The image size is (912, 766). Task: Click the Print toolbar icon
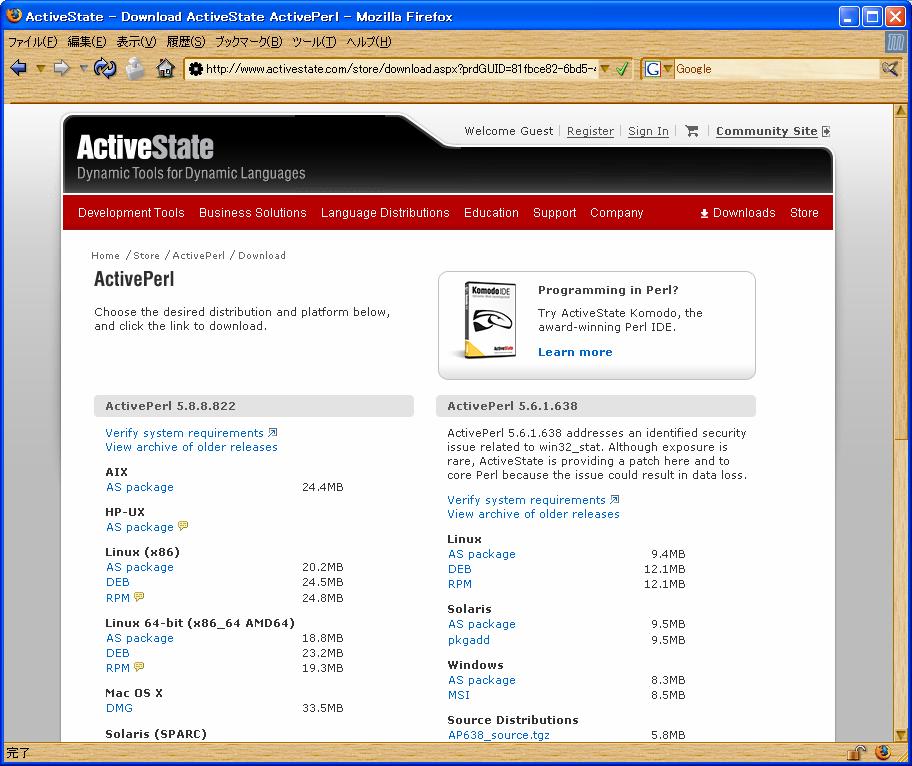pyautogui.click(x=135, y=69)
